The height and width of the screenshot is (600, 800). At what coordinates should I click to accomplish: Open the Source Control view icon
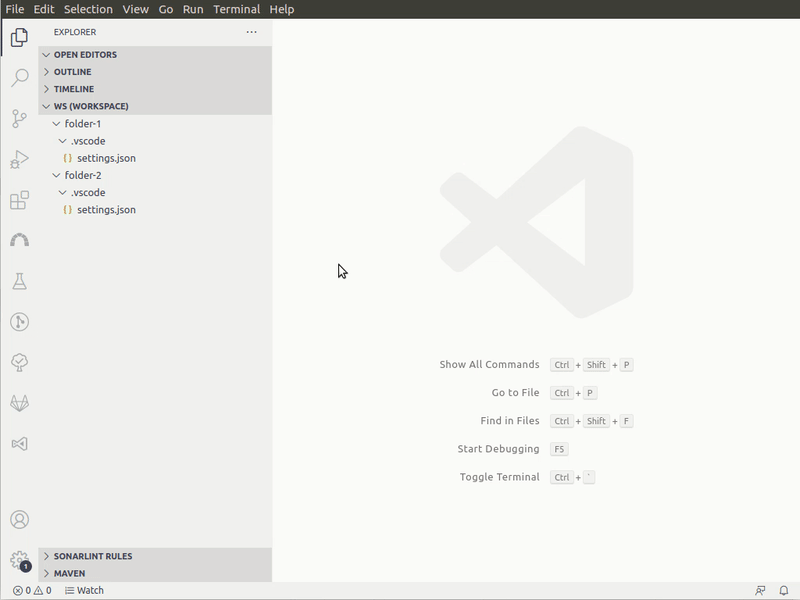[19, 118]
